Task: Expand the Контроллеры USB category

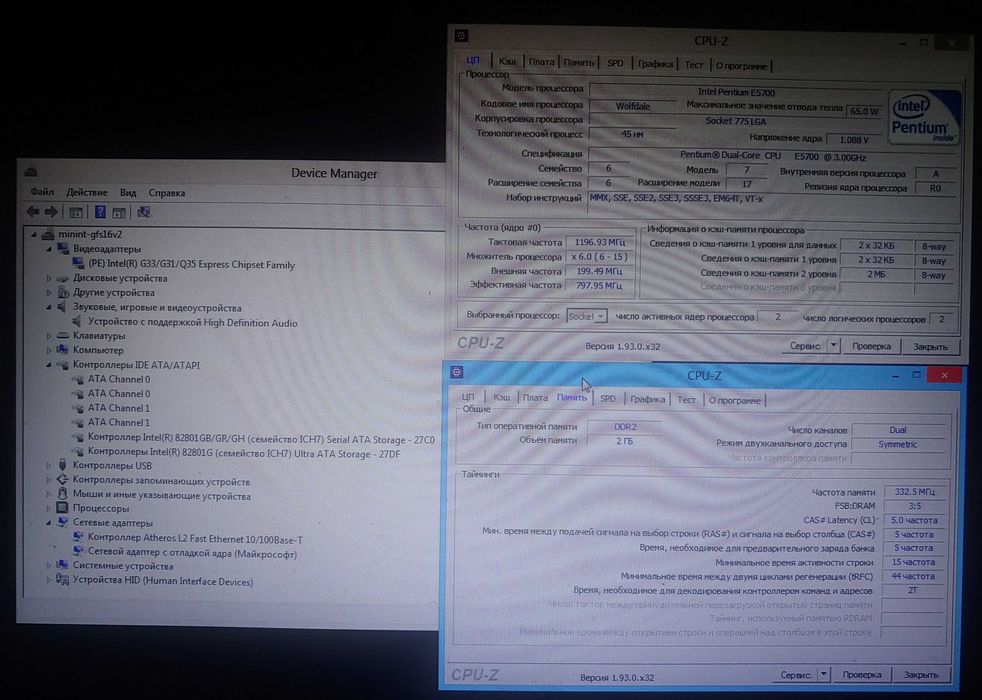Action: [x=49, y=465]
